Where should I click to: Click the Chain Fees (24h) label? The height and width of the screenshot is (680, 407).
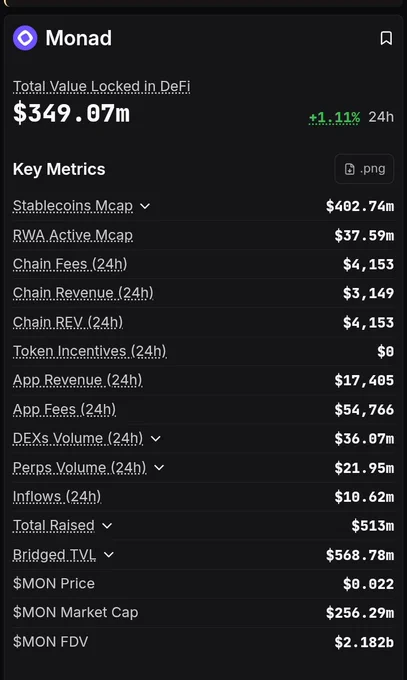pos(70,264)
